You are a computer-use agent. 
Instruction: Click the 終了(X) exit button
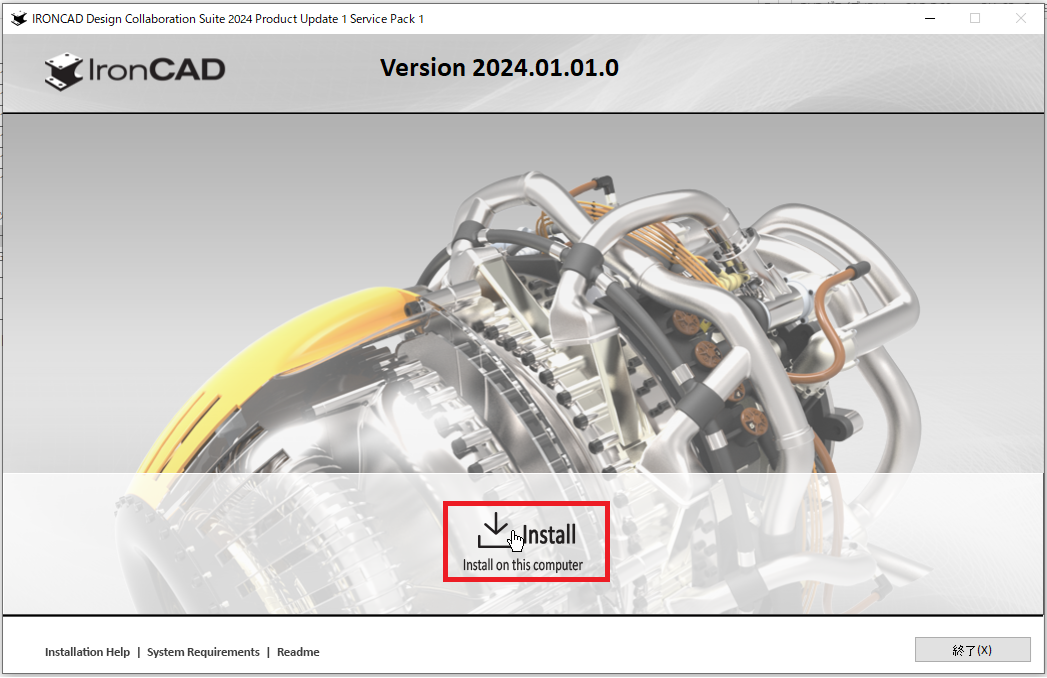click(972, 649)
